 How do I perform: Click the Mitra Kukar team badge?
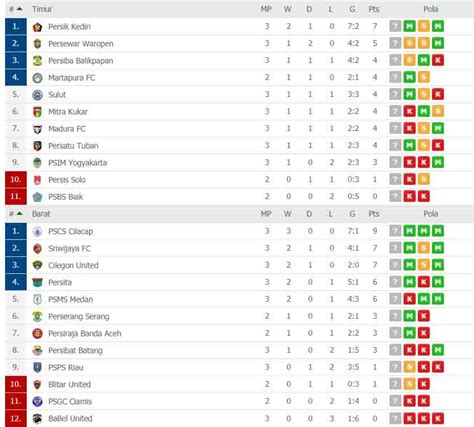[x=37, y=112]
